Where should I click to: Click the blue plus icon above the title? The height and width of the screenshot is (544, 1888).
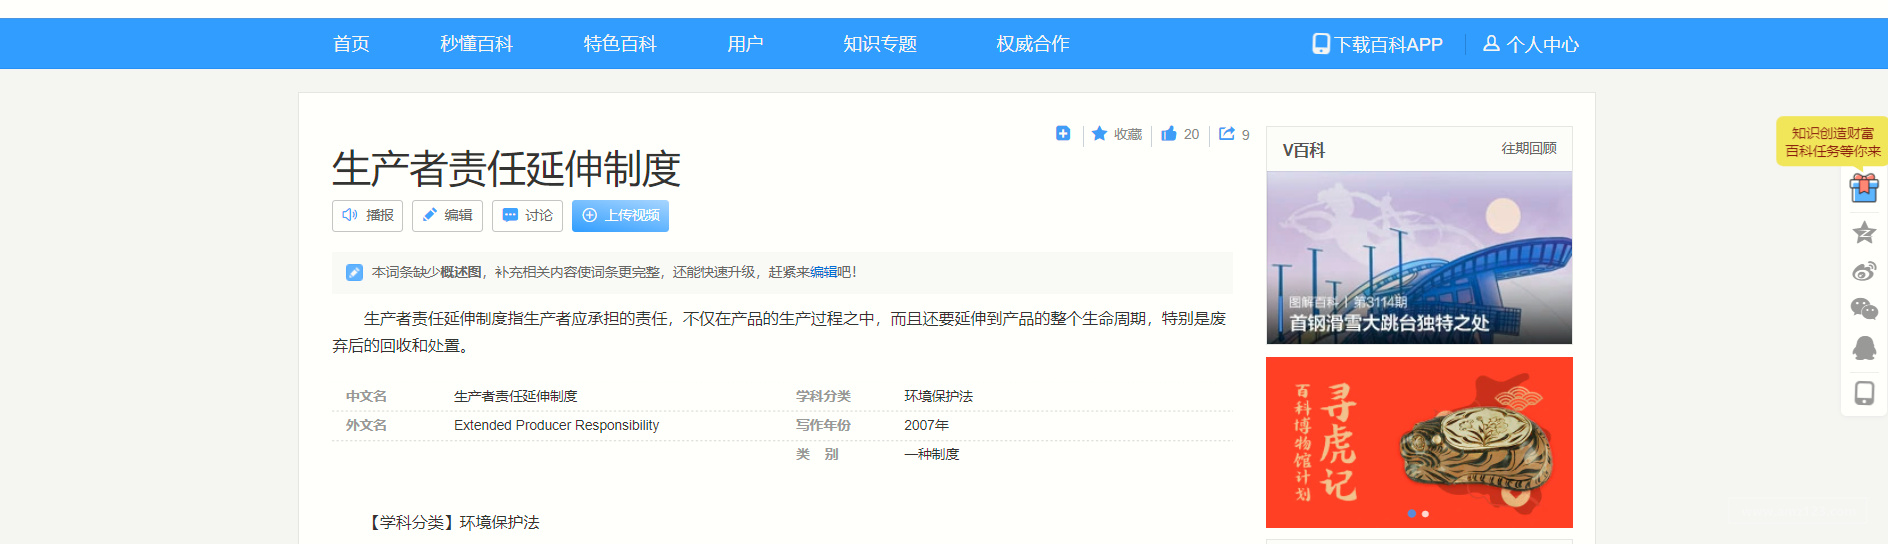(1063, 133)
